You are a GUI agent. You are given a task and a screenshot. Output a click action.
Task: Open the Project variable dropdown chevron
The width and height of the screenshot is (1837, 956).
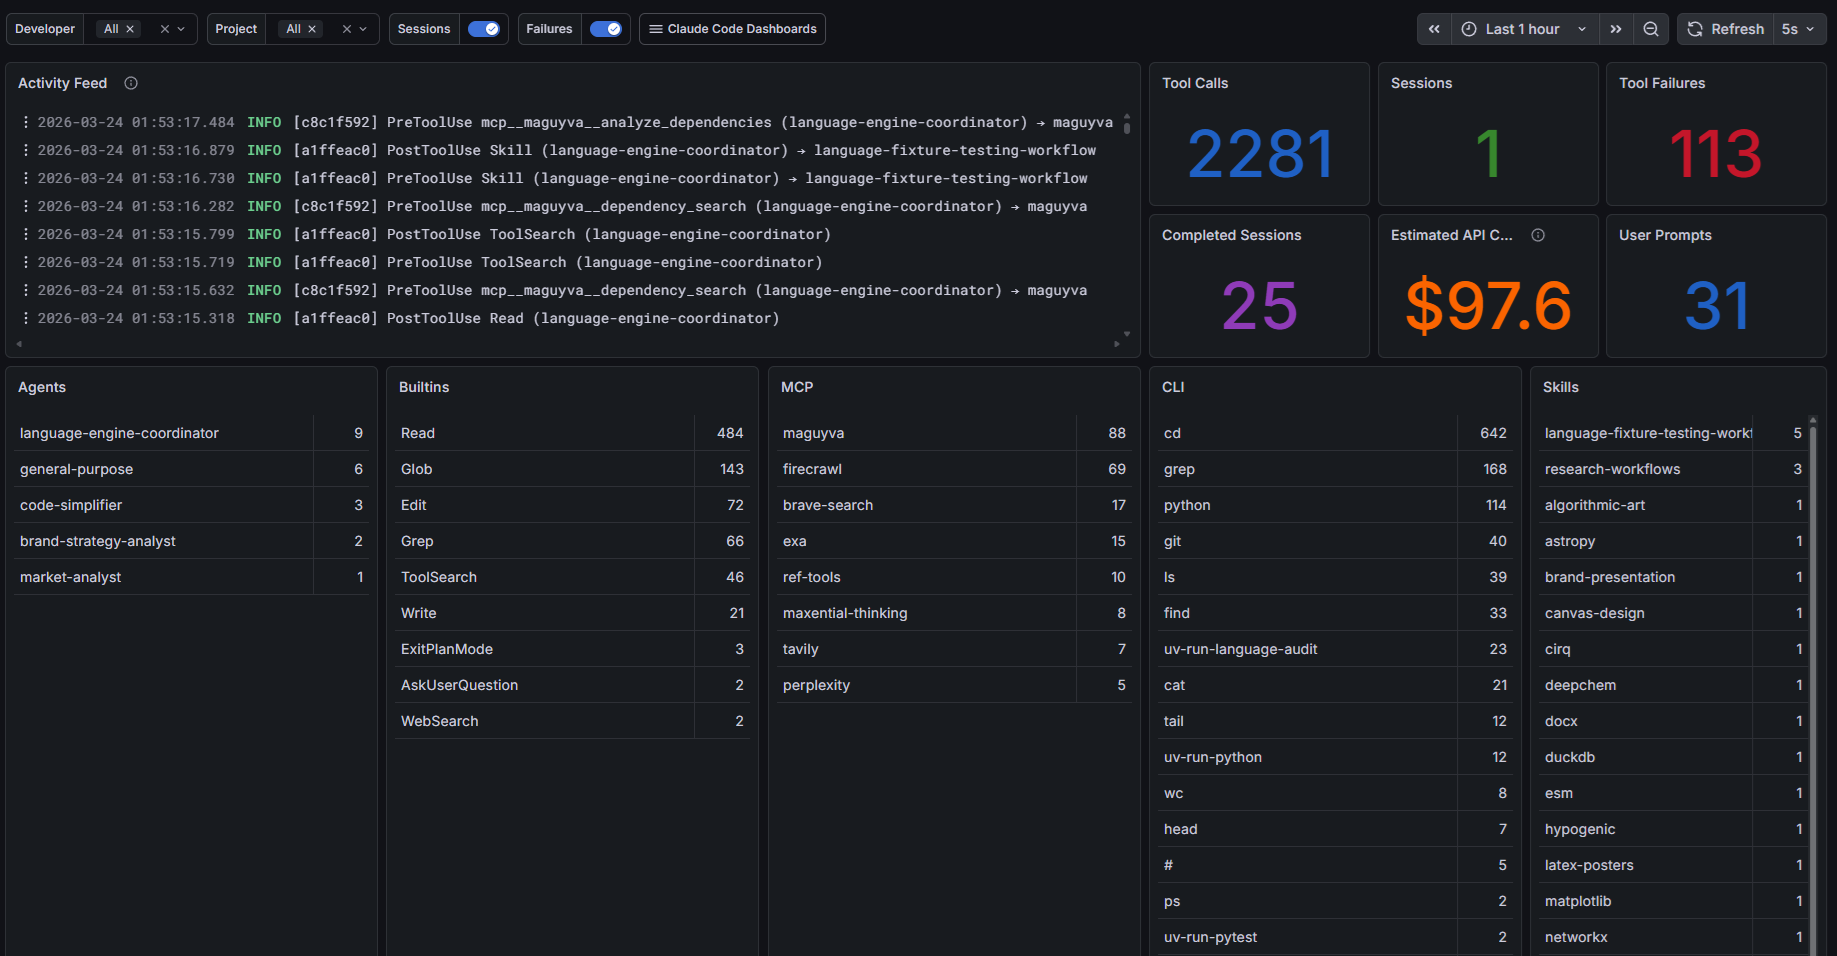pos(363,29)
